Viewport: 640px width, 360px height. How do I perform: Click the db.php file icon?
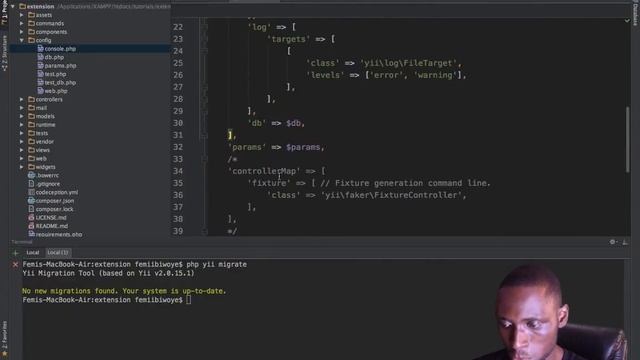coord(40,57)
